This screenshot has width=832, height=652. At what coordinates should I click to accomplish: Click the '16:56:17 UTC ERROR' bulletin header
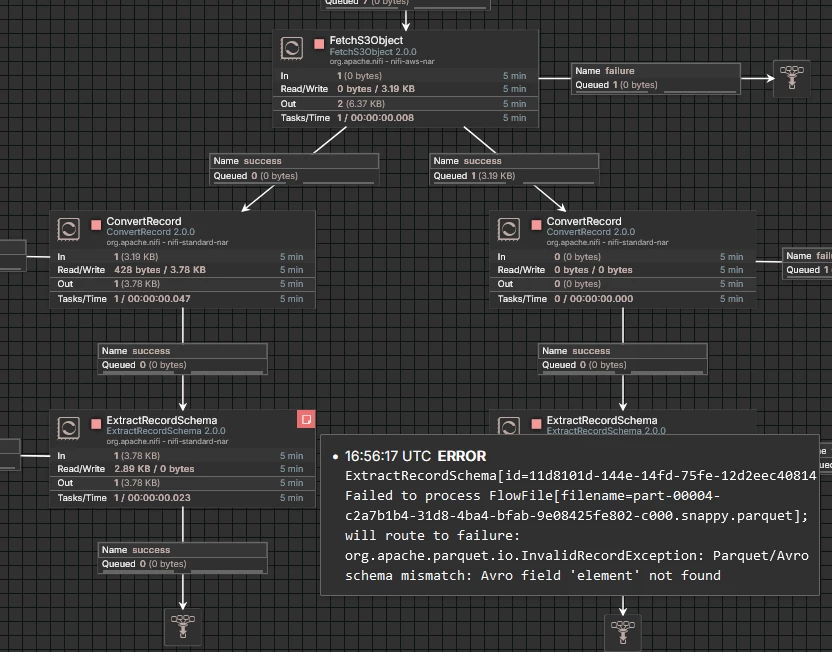[415, 456]
